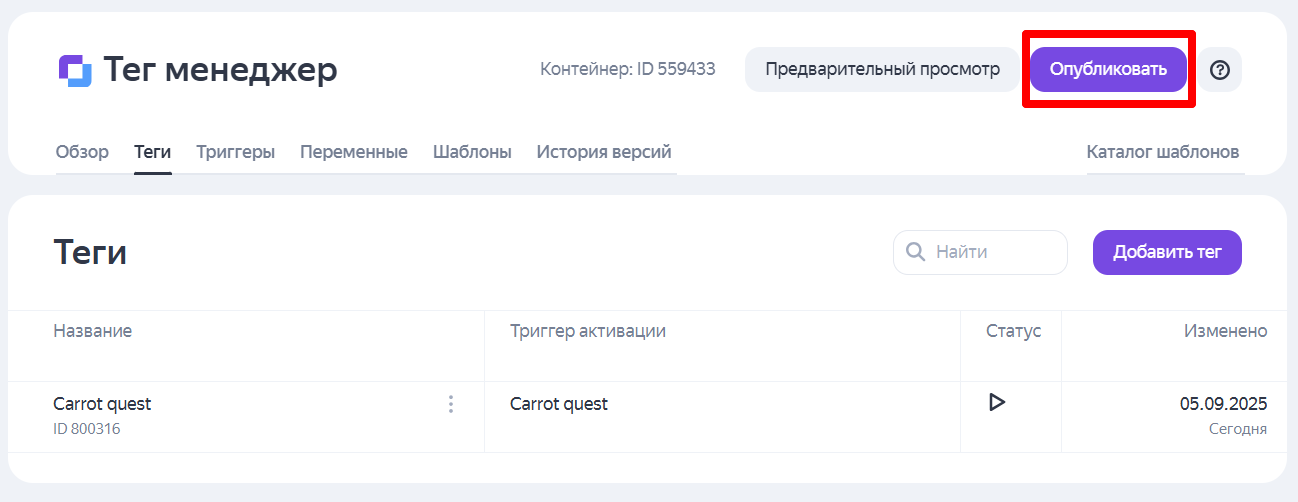View the История версий tab

(604, 152)
